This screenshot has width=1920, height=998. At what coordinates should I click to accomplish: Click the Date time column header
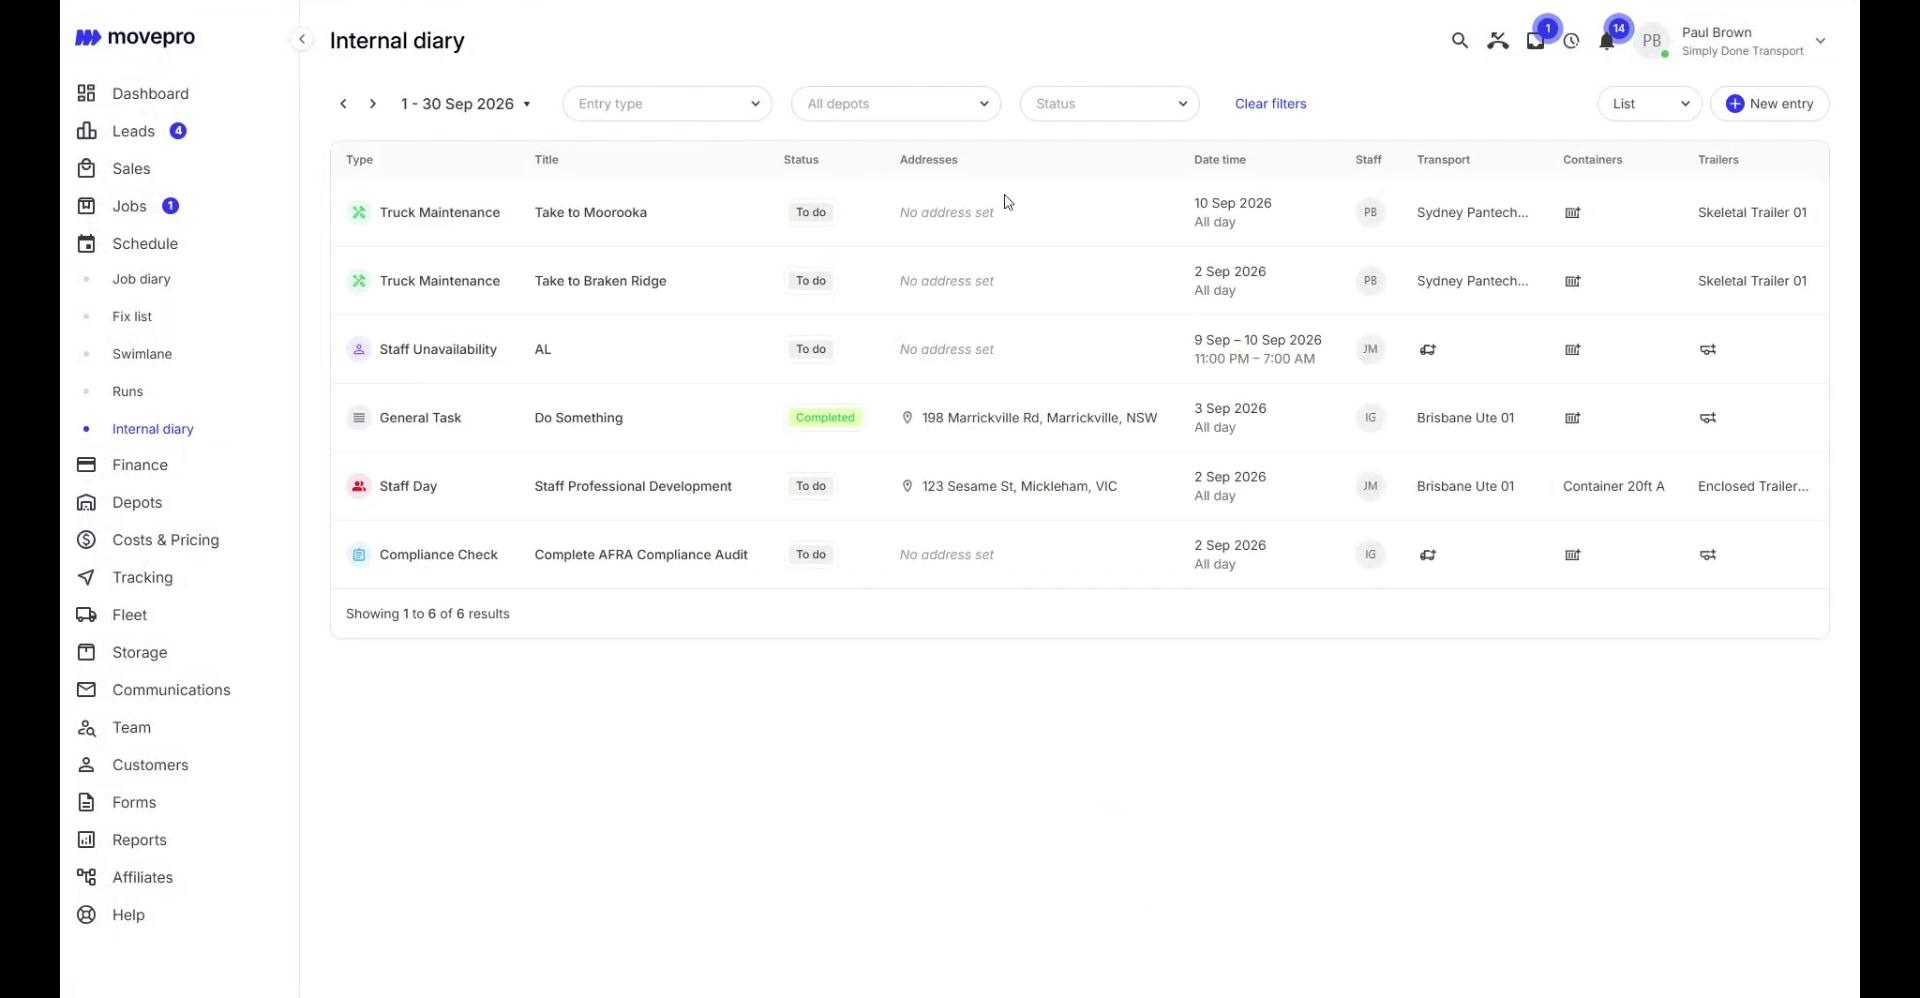tap(1220, 160)
